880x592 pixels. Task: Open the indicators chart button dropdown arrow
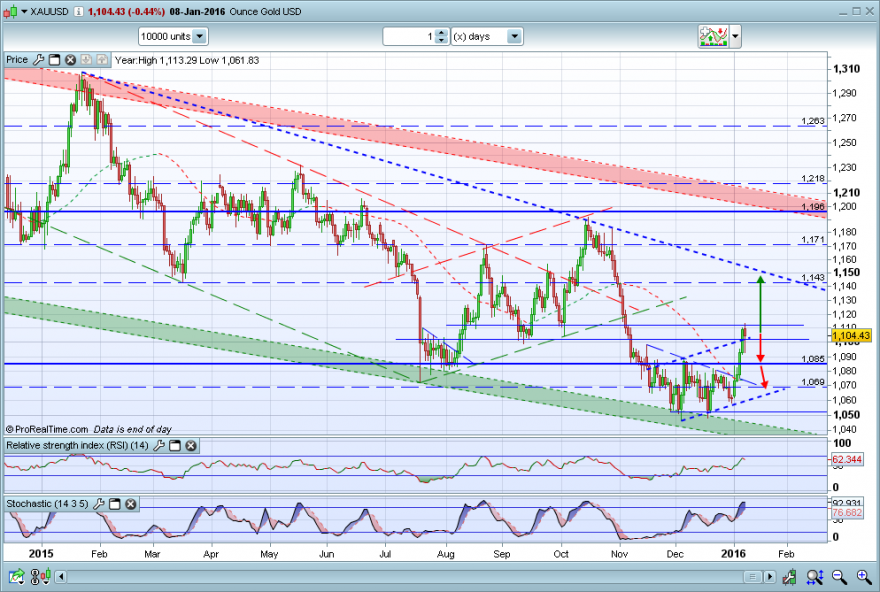coord(735,36)
